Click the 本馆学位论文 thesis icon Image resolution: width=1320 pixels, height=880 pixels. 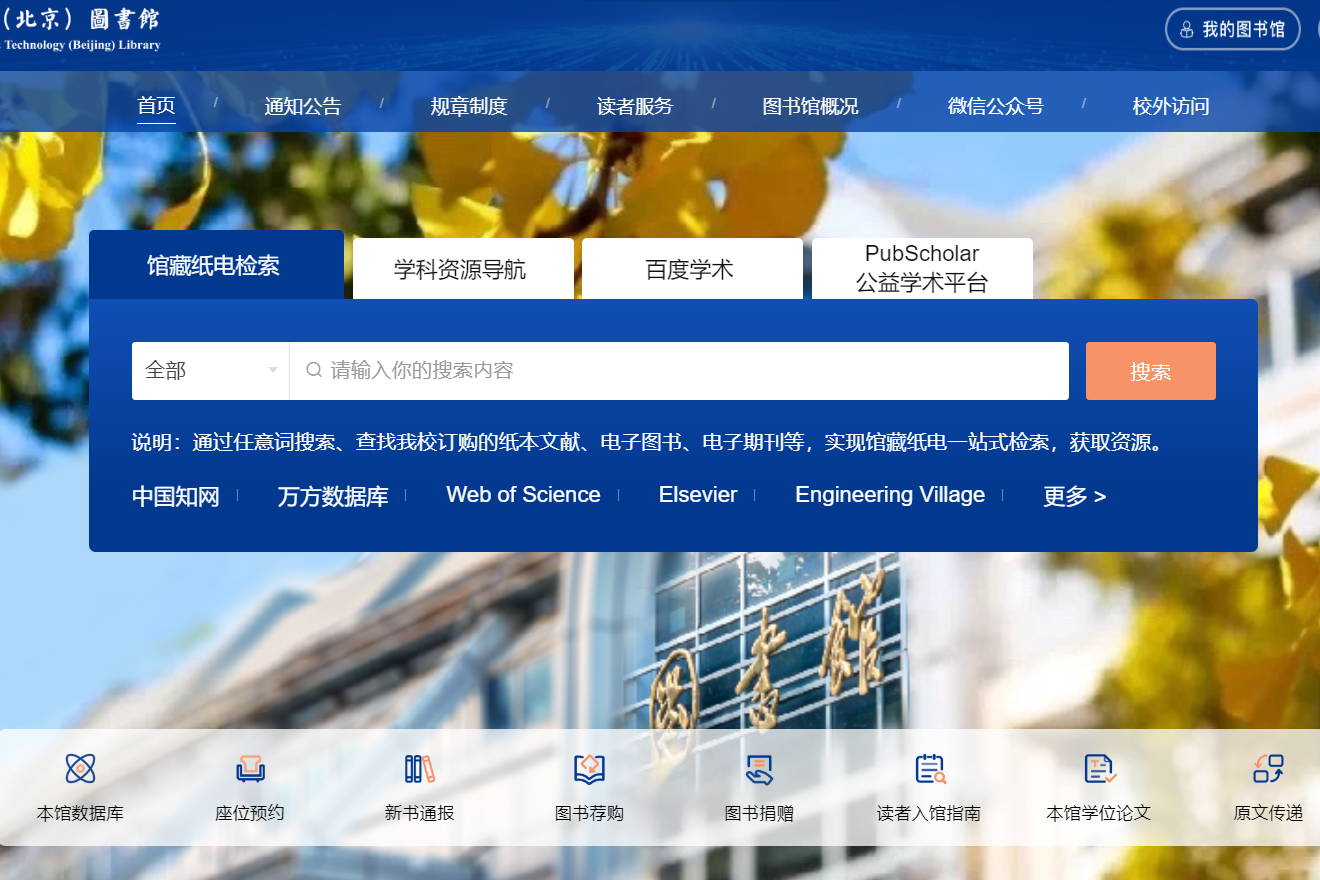[x=1099, y=768]
